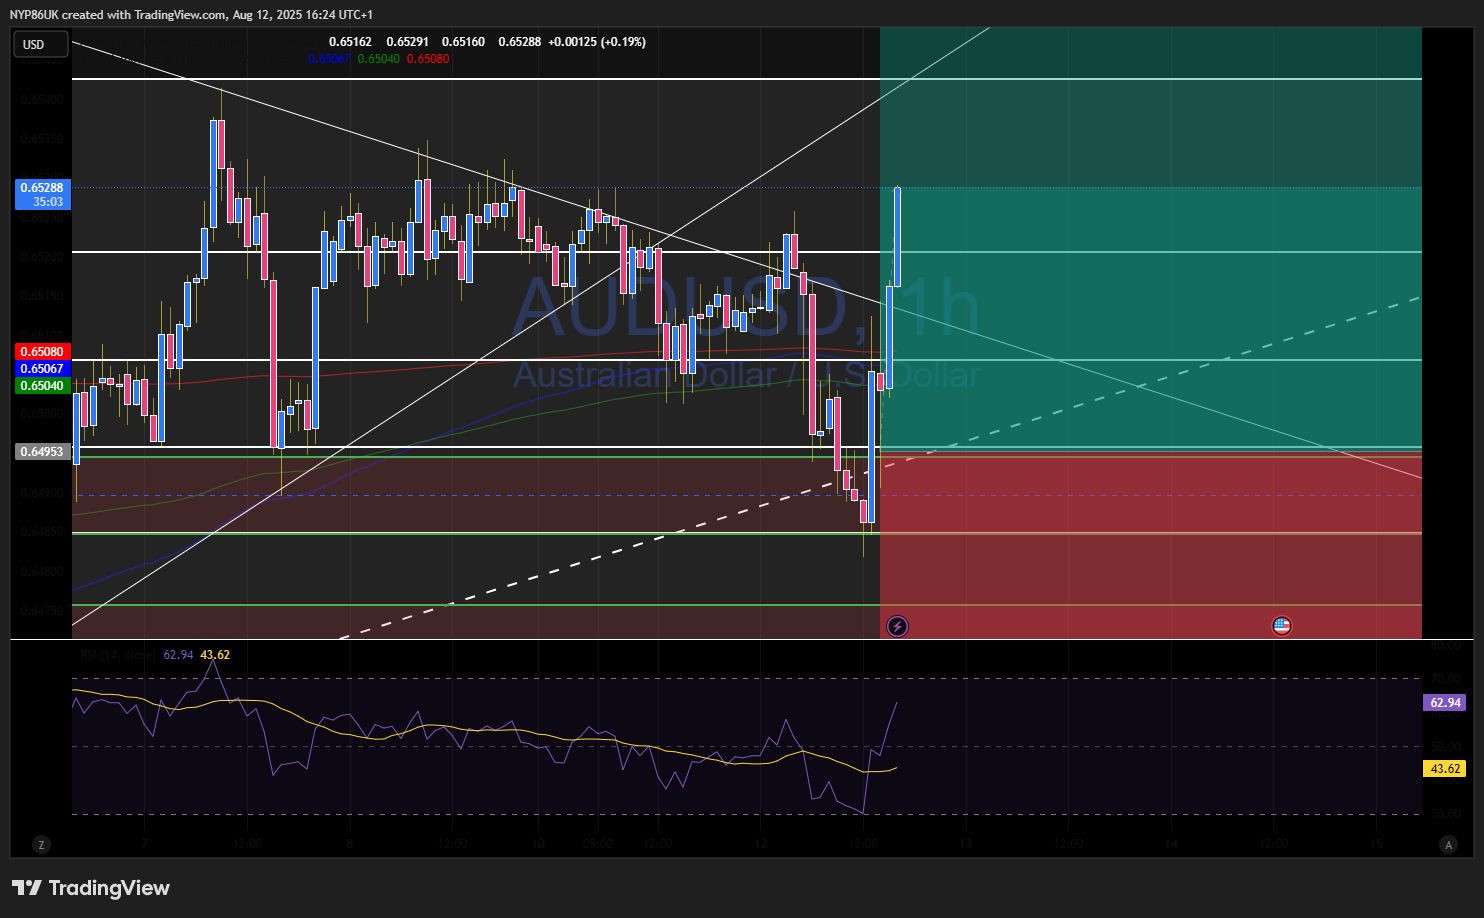Click the 0.65162 open value in header
The width and height of the screenshot is (1484, 918).
click(x=350, y=42)
